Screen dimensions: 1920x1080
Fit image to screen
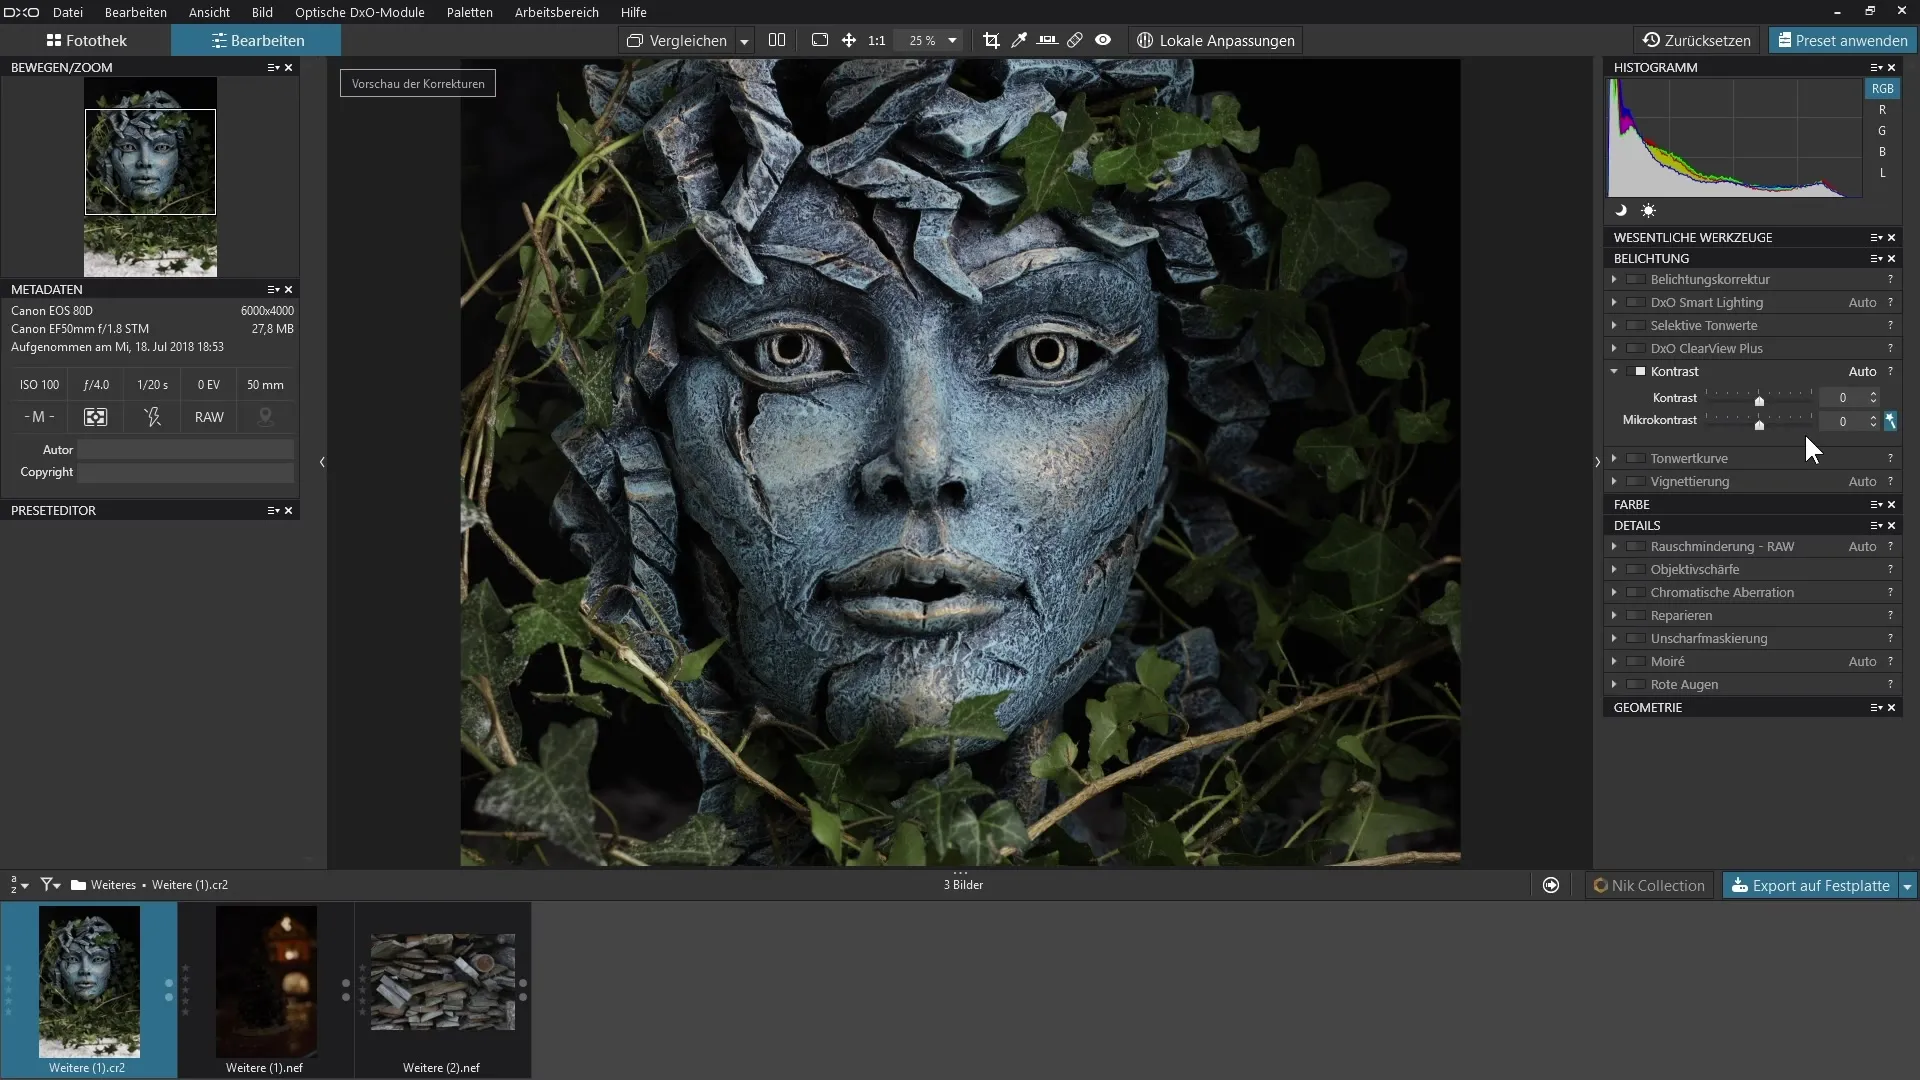(820, 40)
